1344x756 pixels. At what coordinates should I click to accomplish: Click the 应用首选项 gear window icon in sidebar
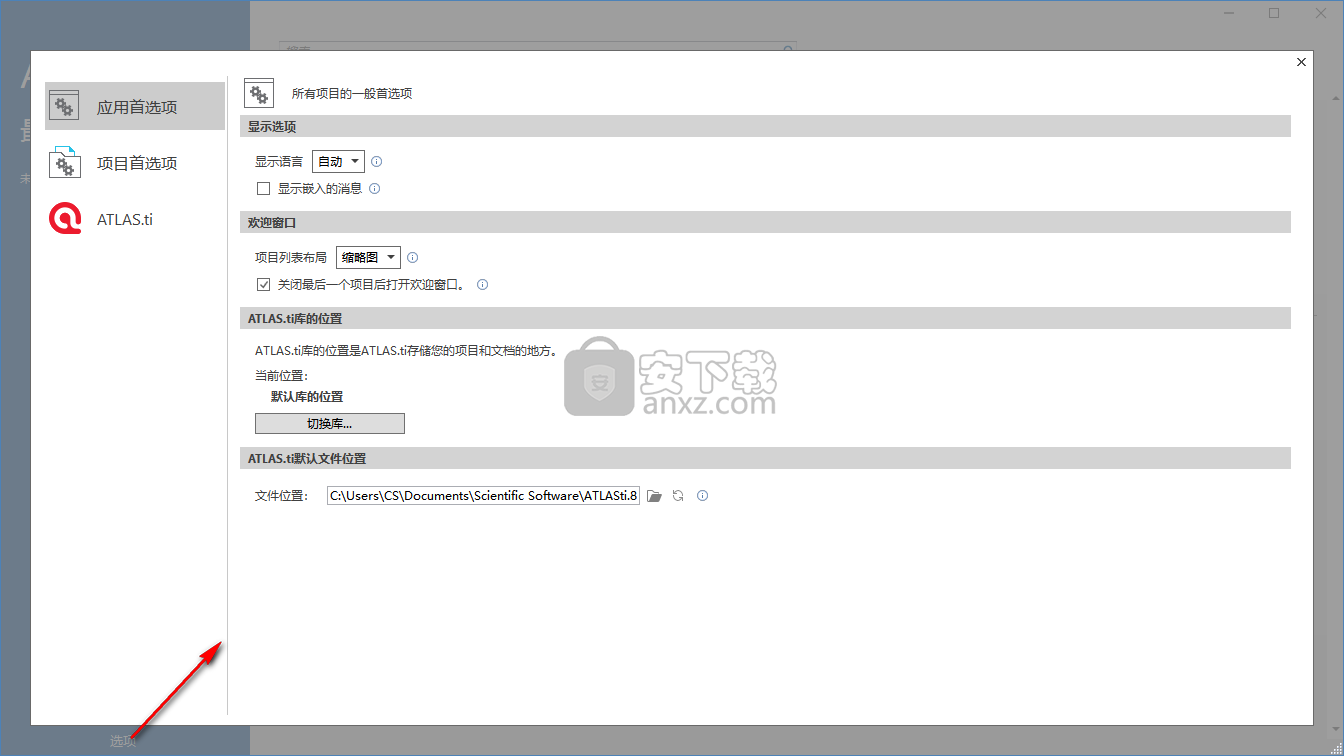[x=64, y=106]
